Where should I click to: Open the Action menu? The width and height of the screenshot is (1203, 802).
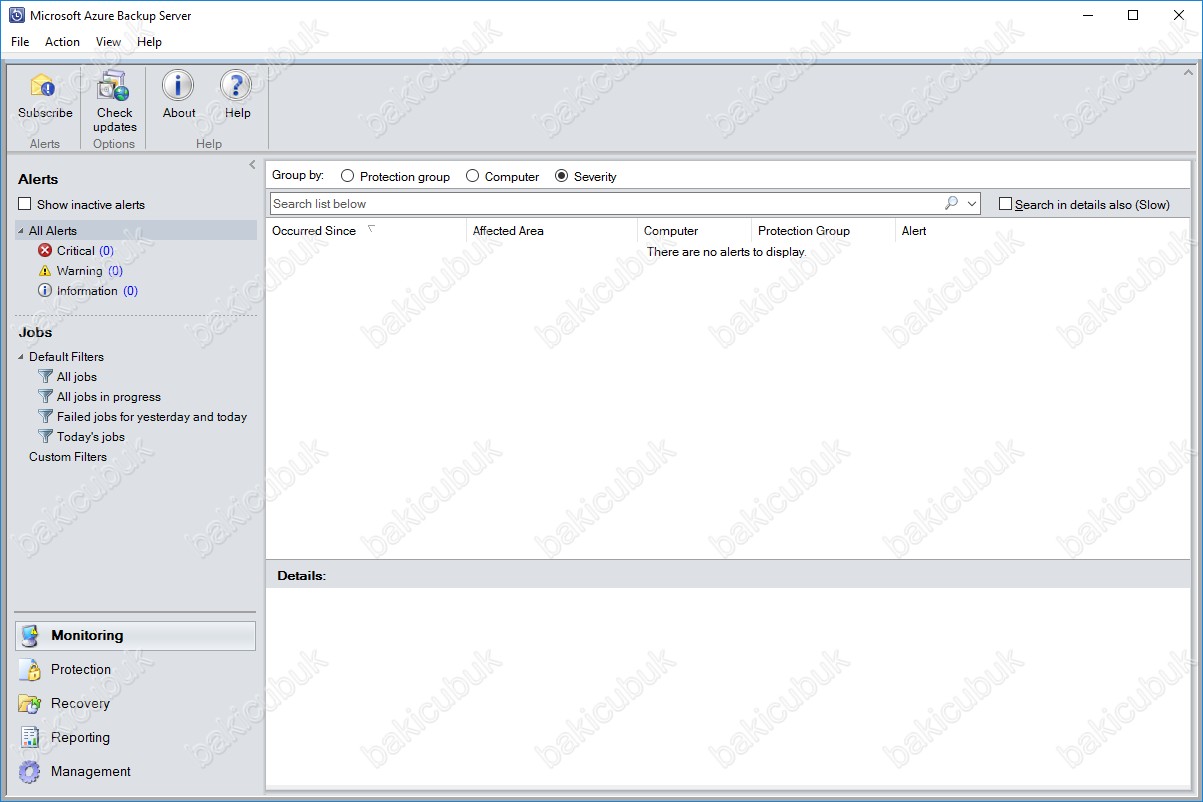pyautogui.click(x=62, y=42)
